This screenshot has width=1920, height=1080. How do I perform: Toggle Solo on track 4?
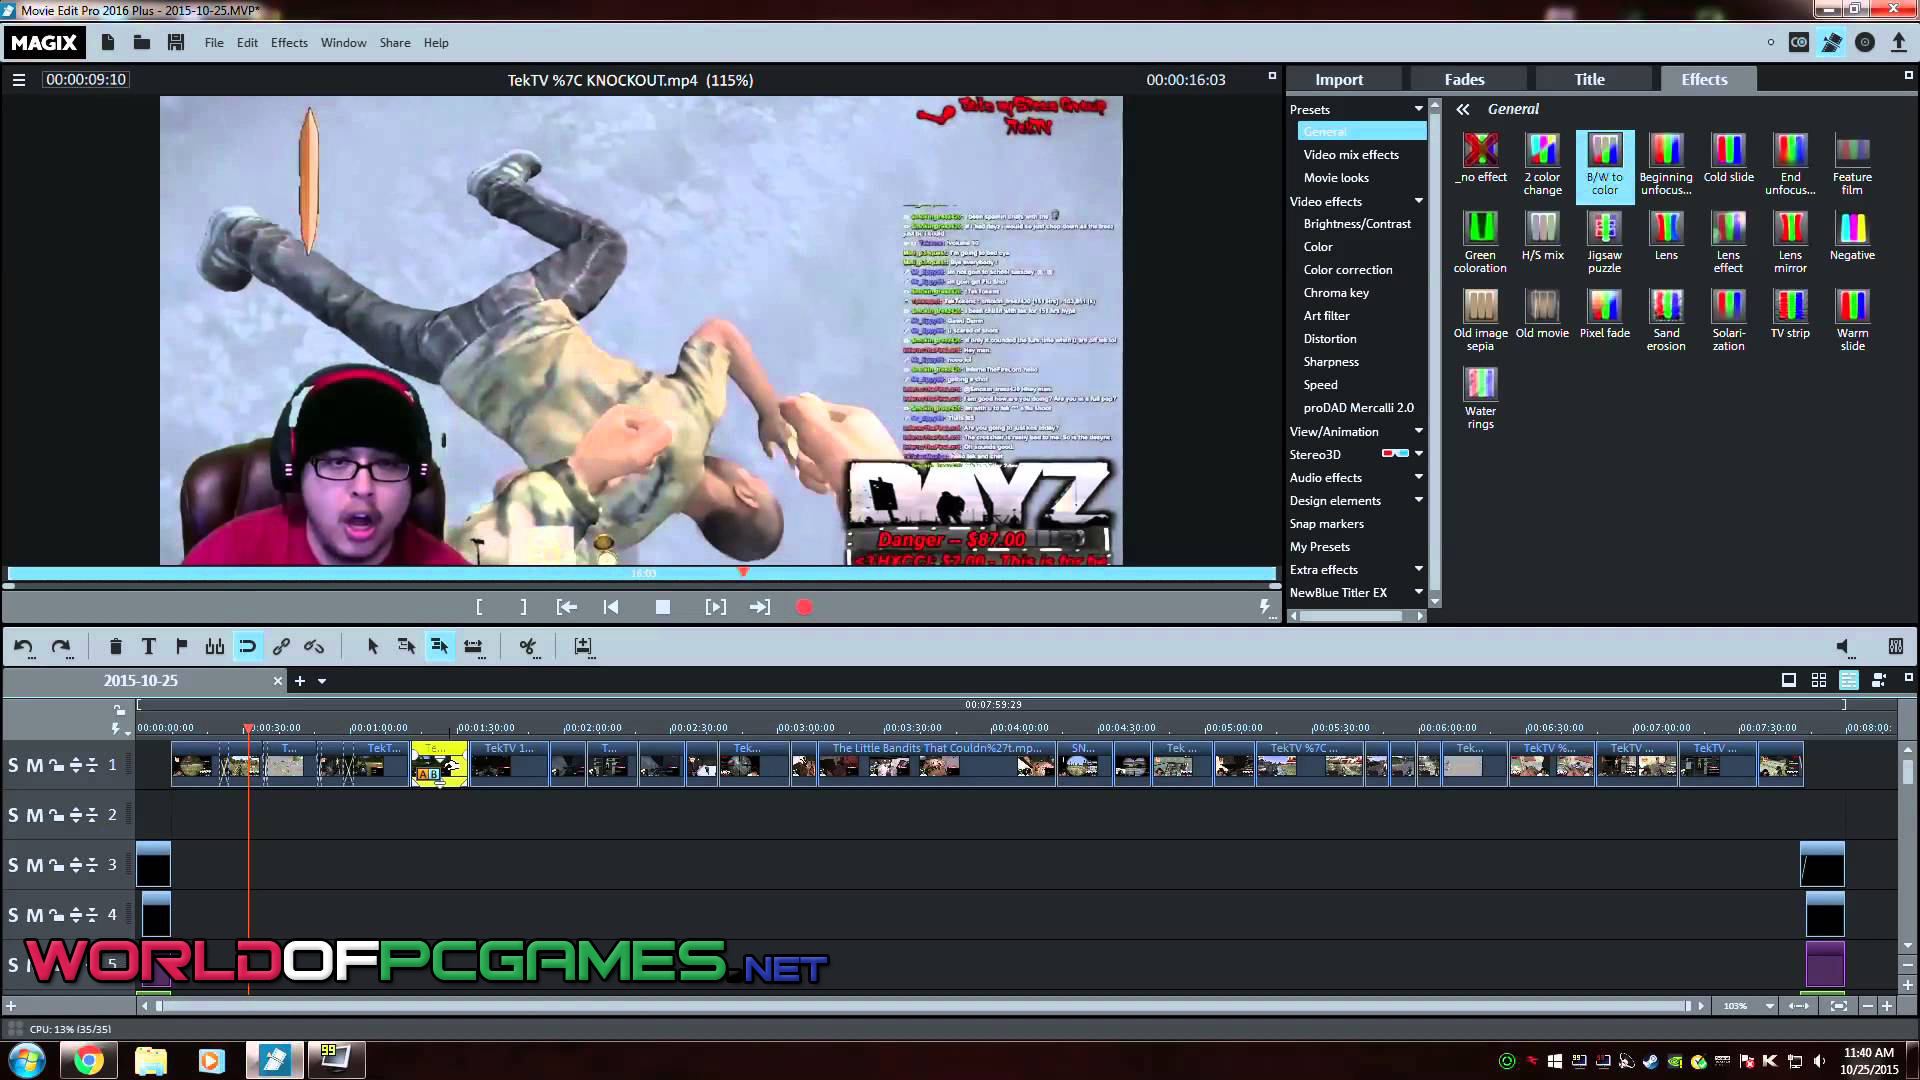(x=13, y=915)
